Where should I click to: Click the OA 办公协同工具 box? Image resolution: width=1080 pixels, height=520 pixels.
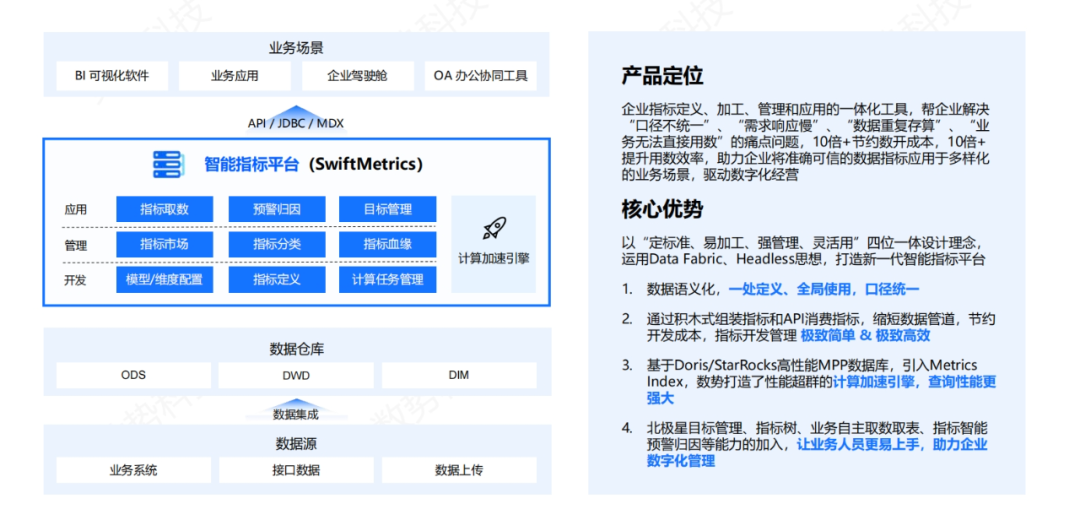[x=481, y=76]
